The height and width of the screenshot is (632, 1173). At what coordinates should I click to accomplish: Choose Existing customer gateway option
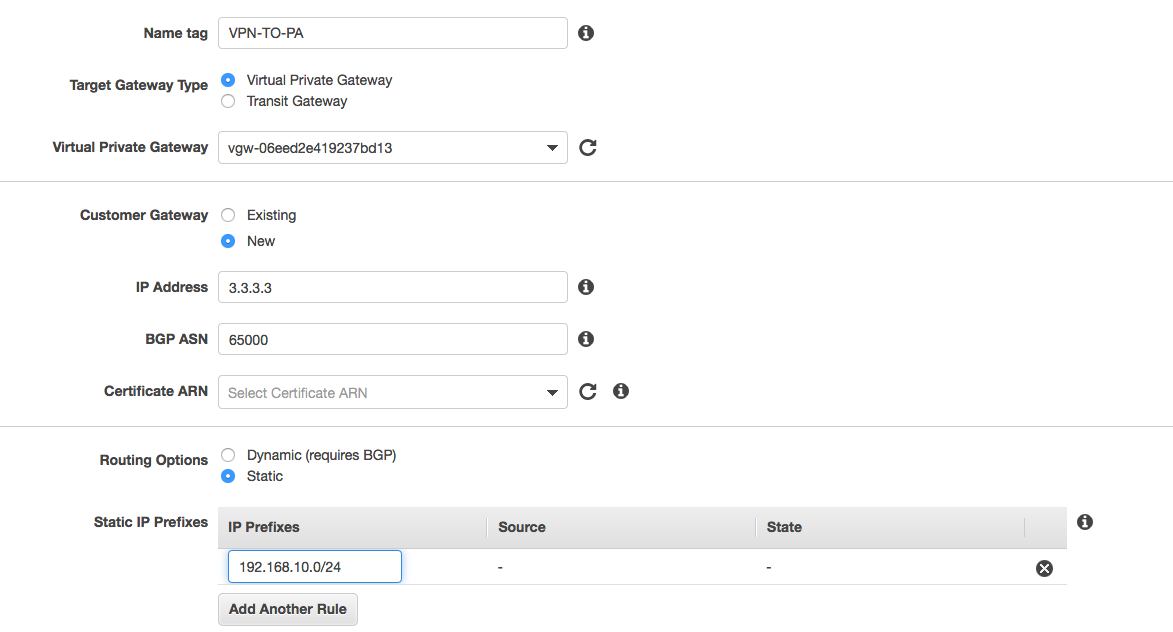228,215
